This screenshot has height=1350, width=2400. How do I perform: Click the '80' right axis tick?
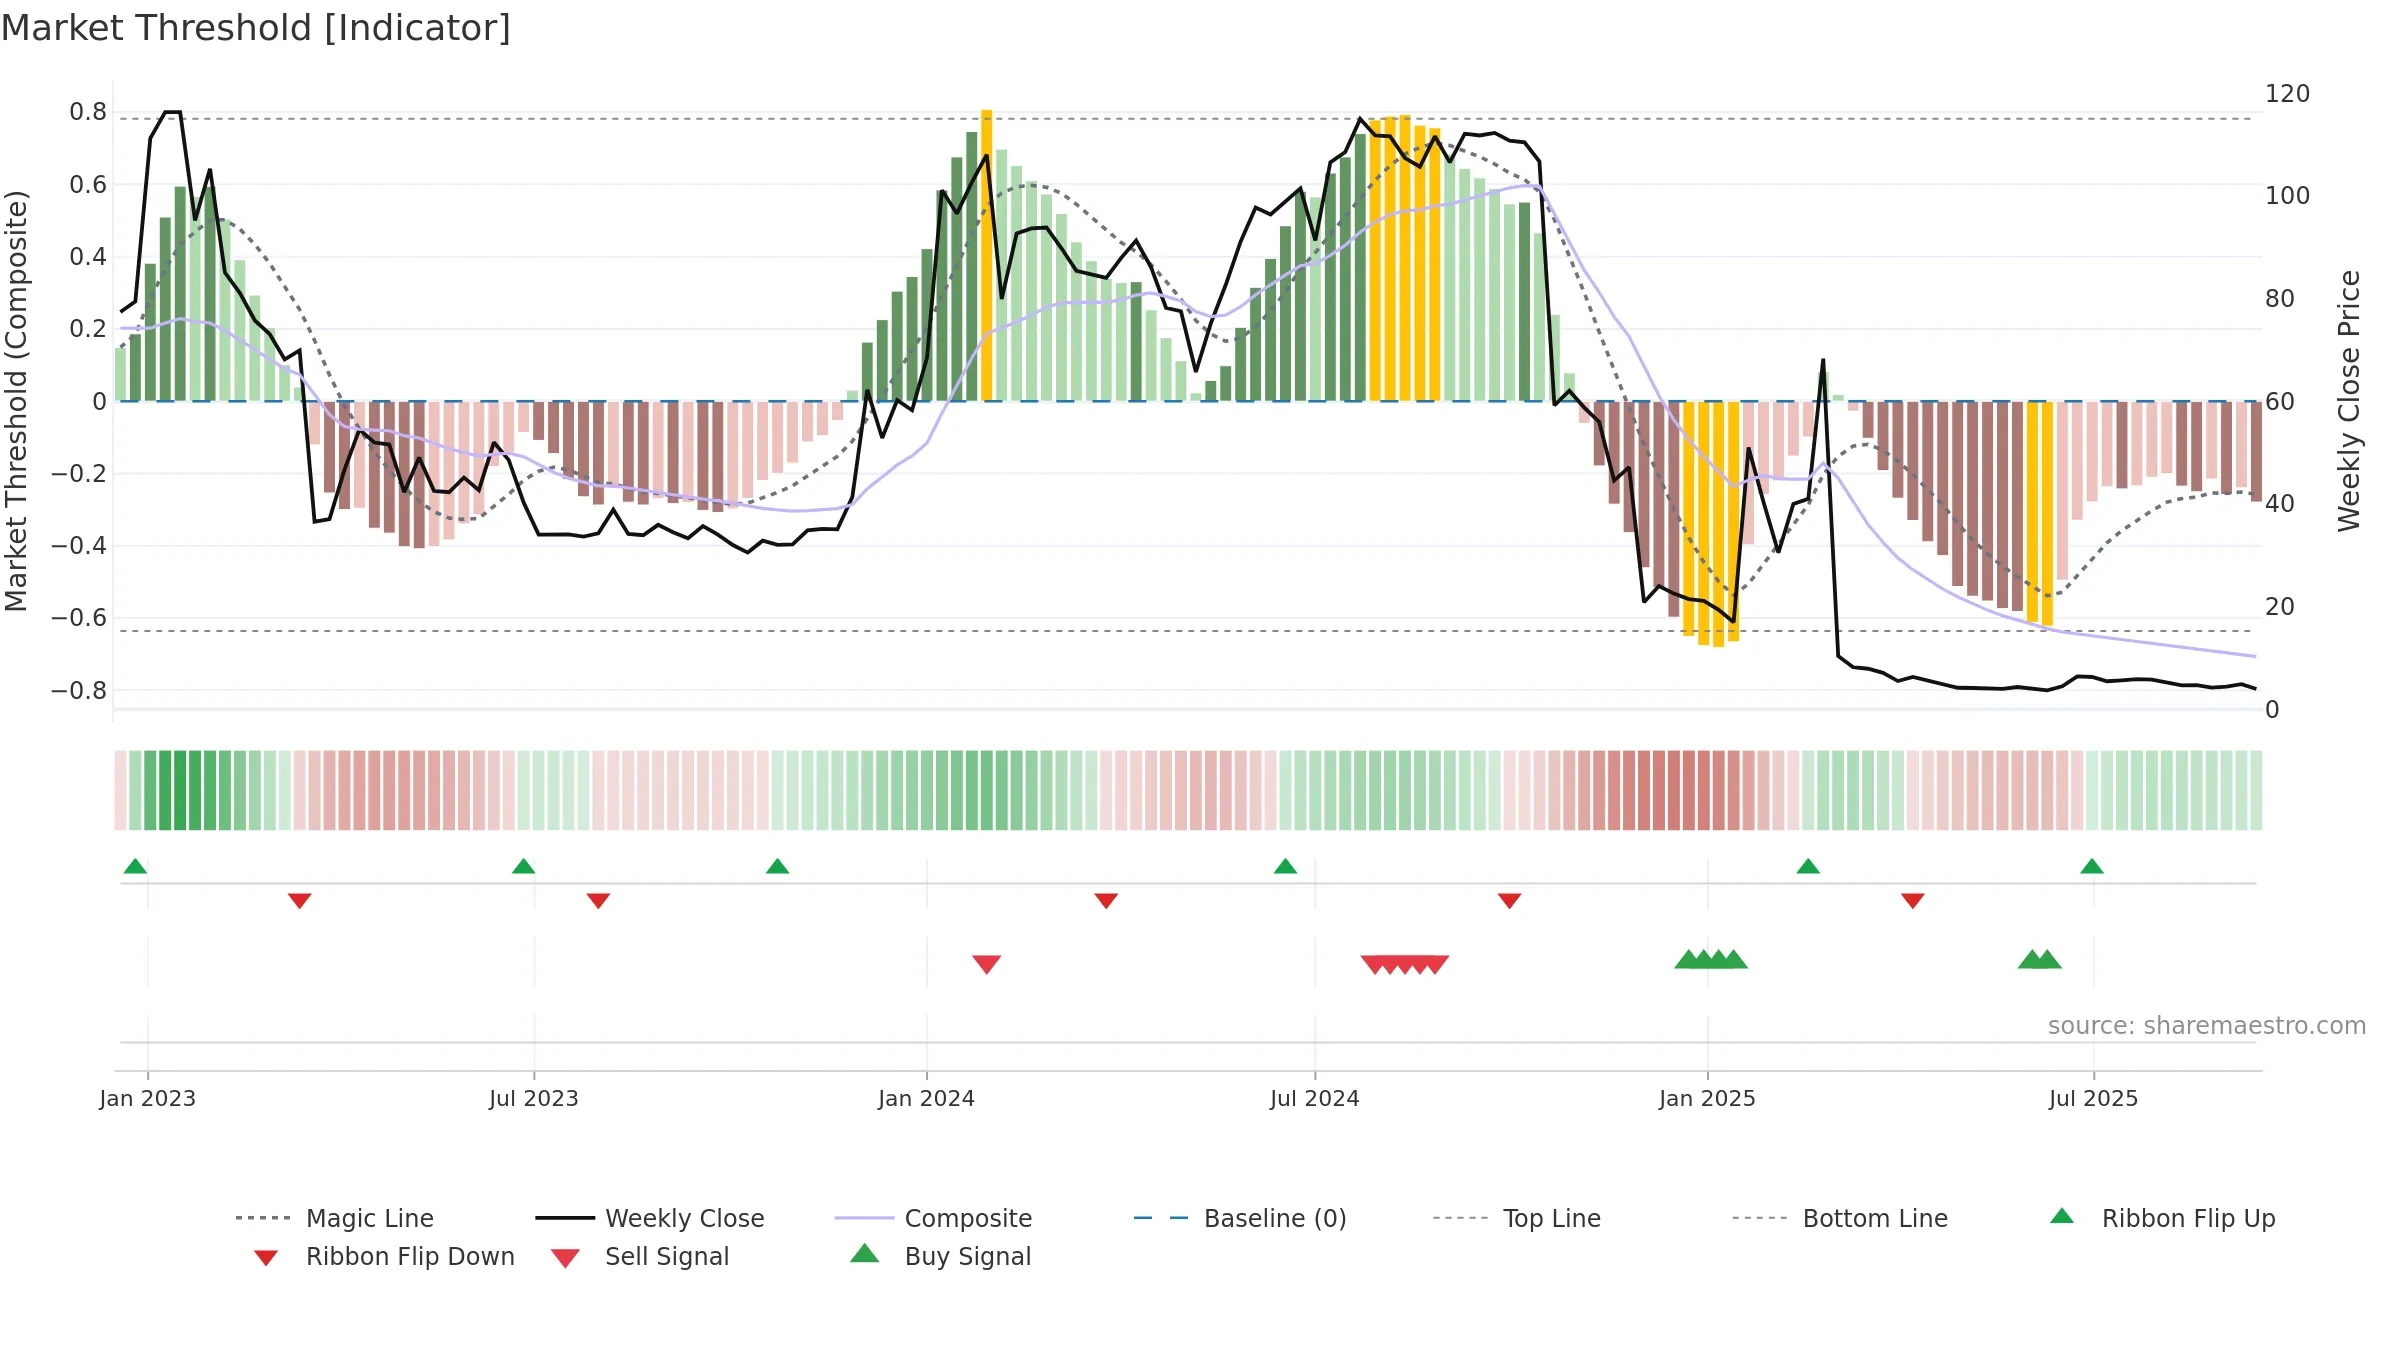(x=2281, y=299)
